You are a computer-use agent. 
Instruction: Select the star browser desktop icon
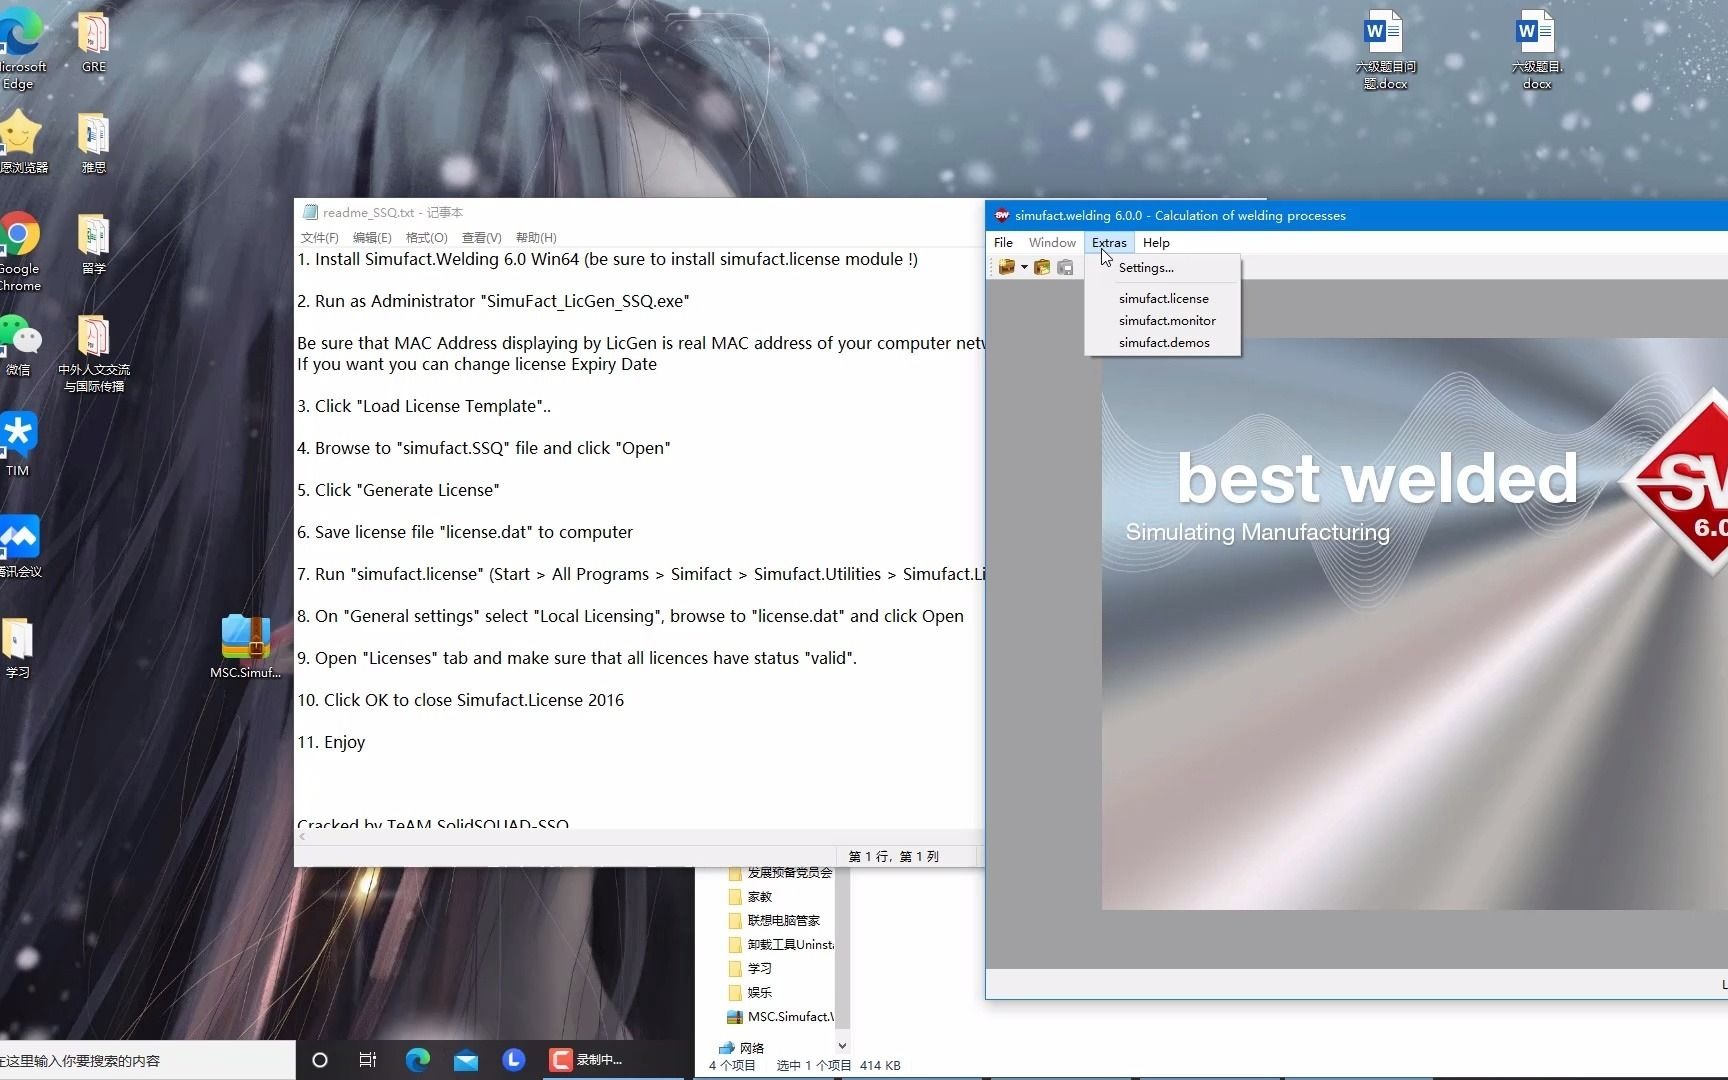[20, 142]
